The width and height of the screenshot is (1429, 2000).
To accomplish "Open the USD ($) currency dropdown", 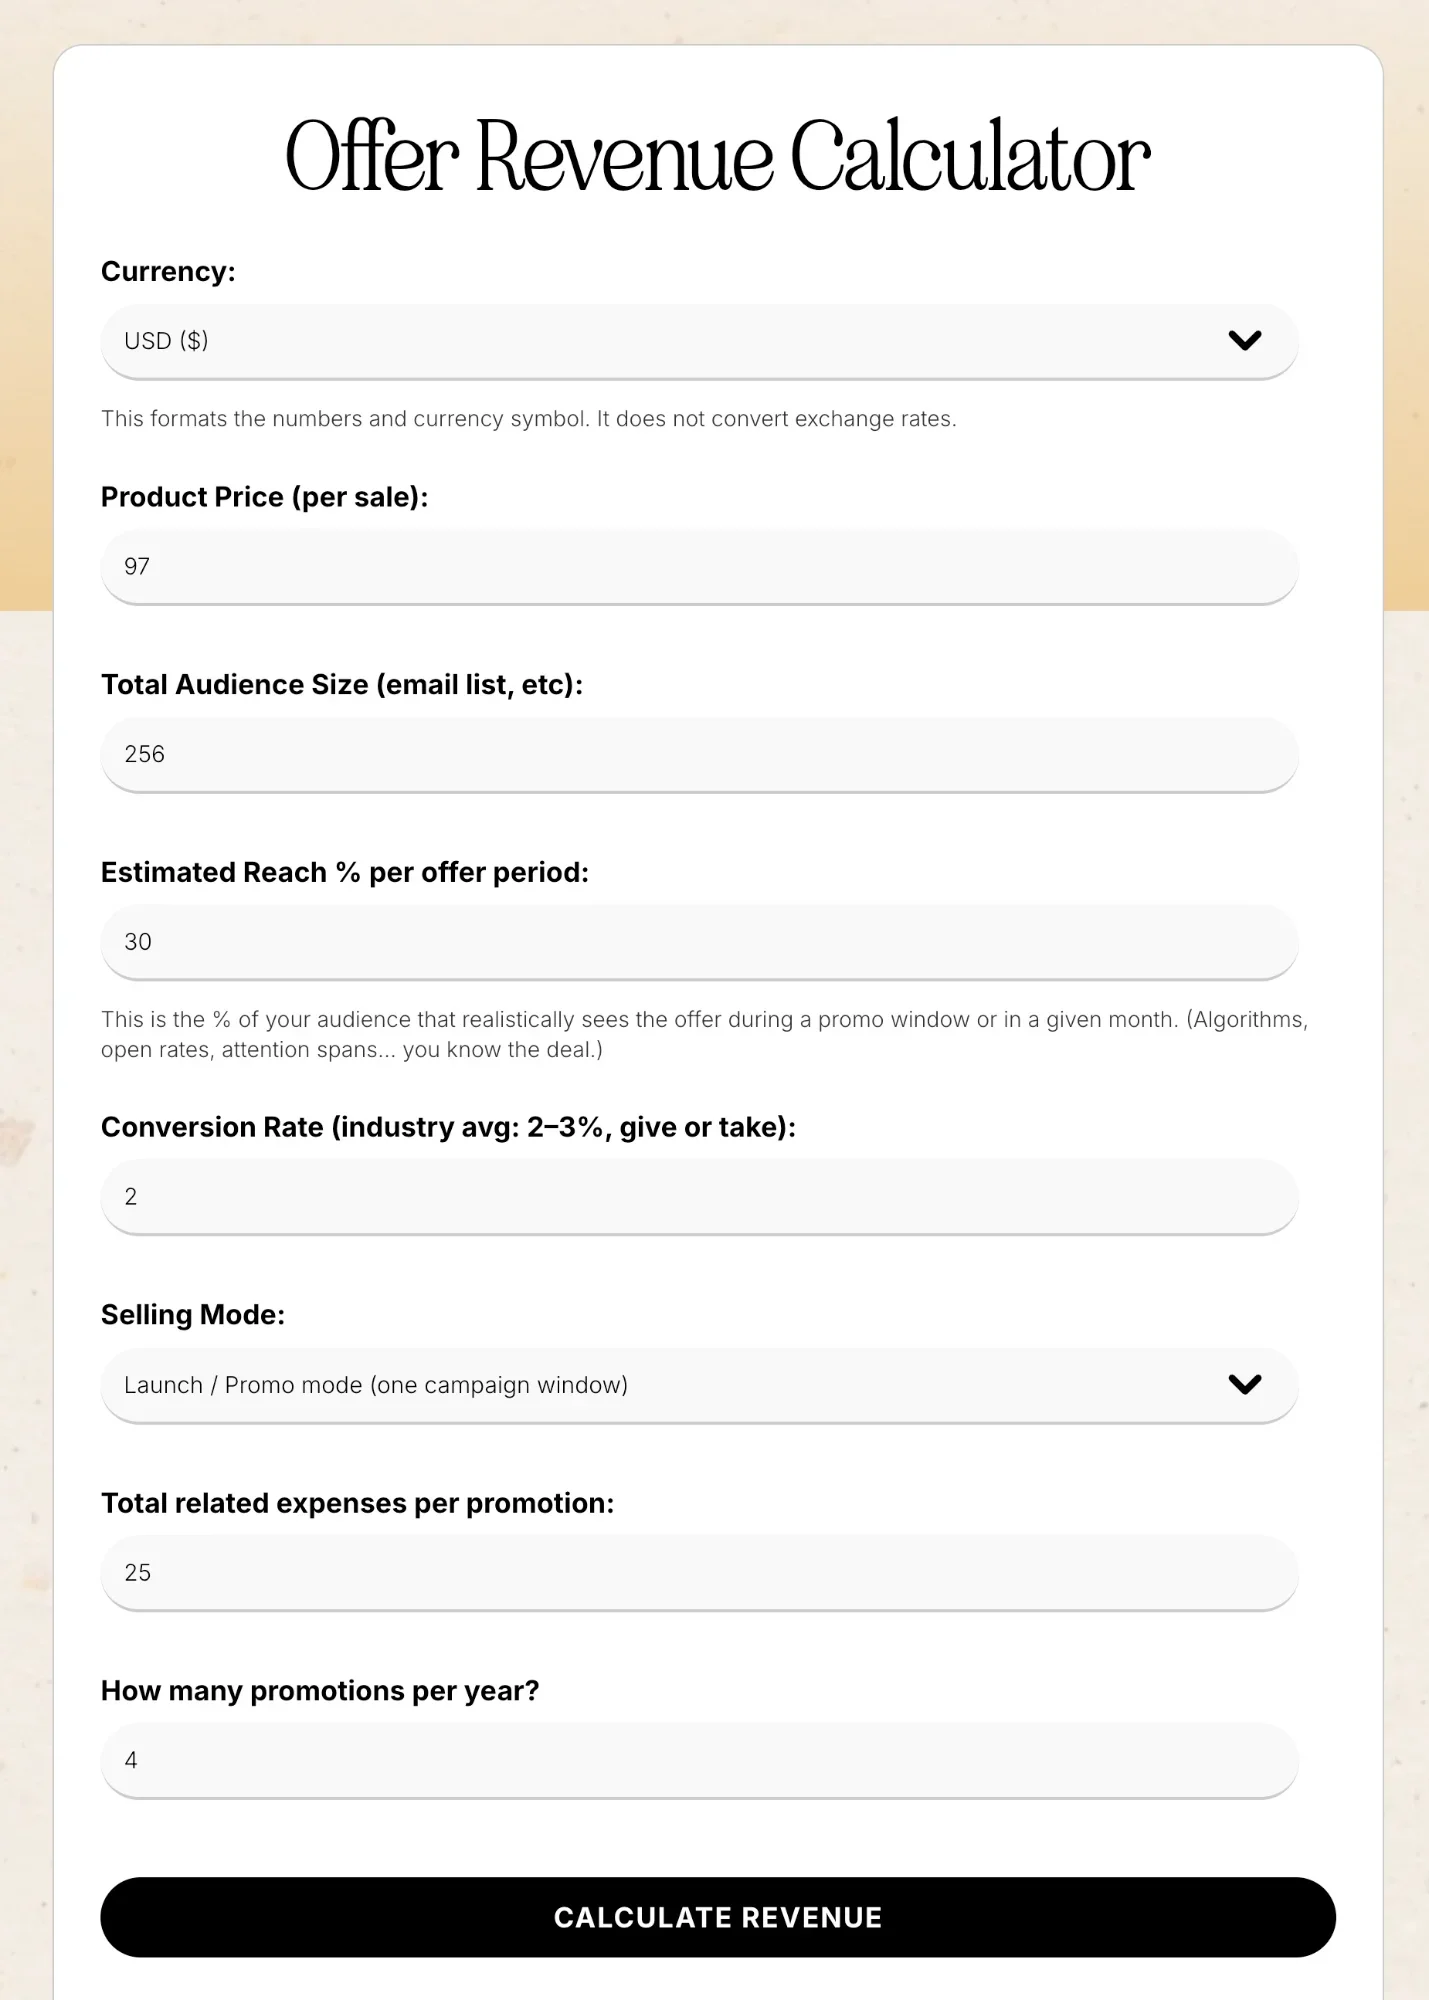I will [x=699, y=341].
